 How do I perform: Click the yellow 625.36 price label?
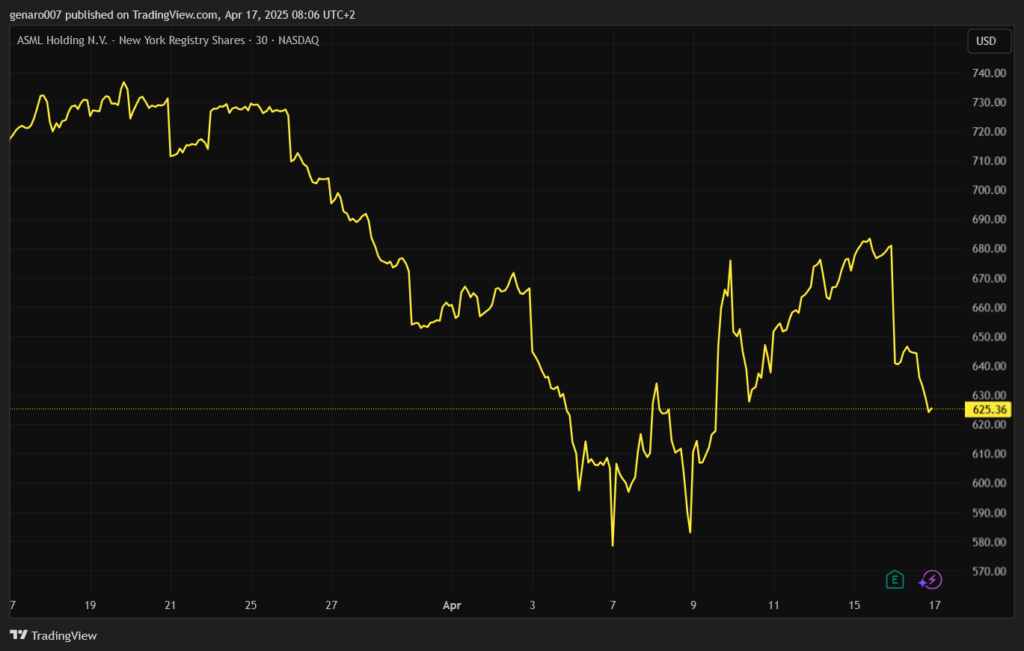click(987, 409)
